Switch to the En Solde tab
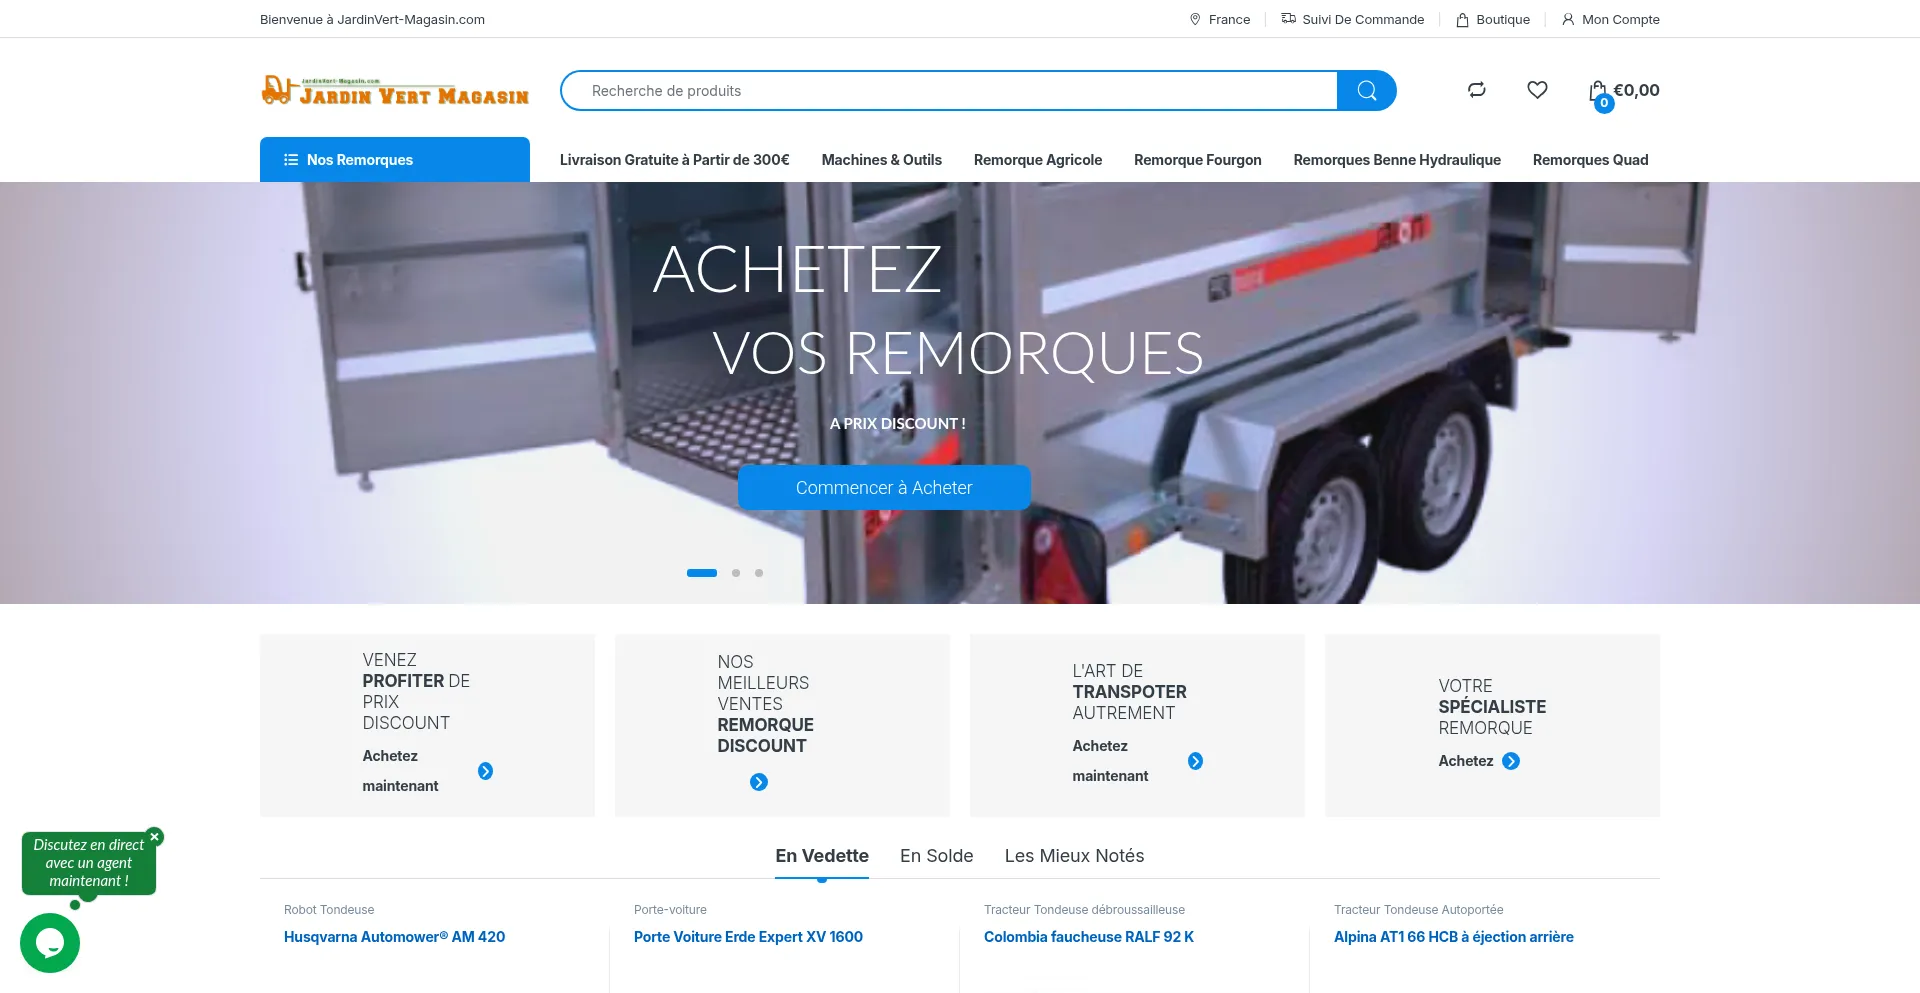This screenshot has height=993, width=1920. coord(936,856)
